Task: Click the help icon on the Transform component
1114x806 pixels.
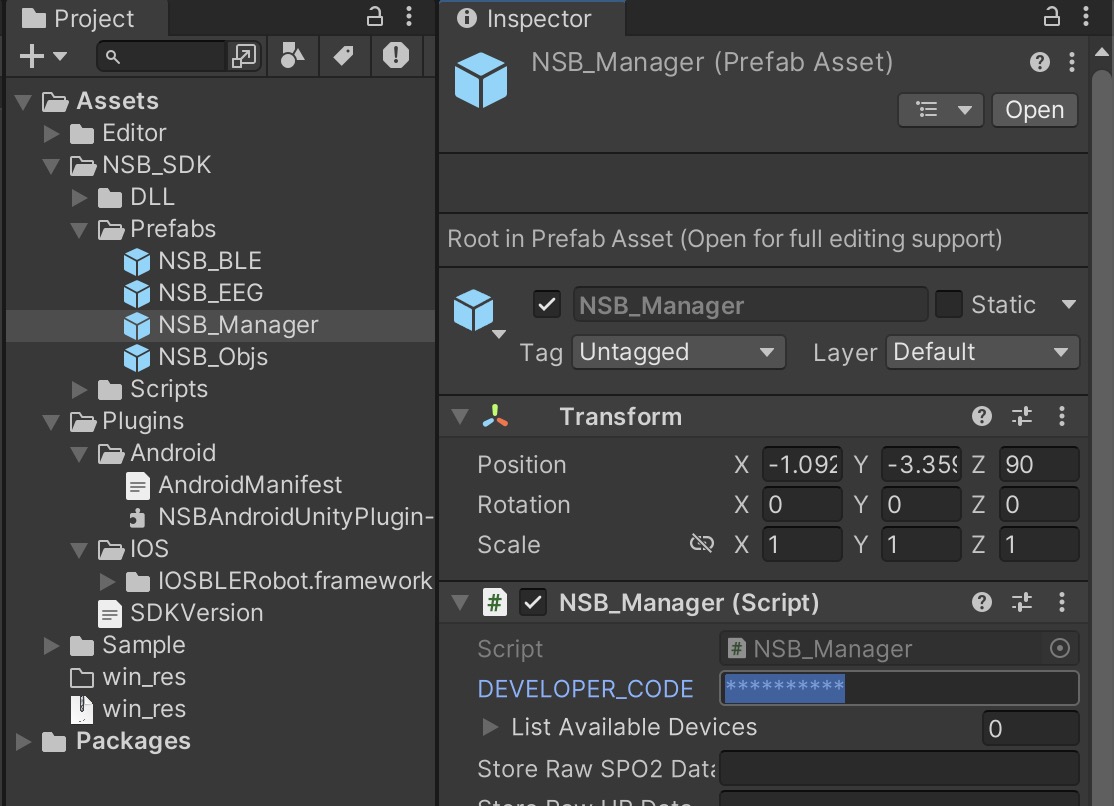Action: click(x=982, y=416)
